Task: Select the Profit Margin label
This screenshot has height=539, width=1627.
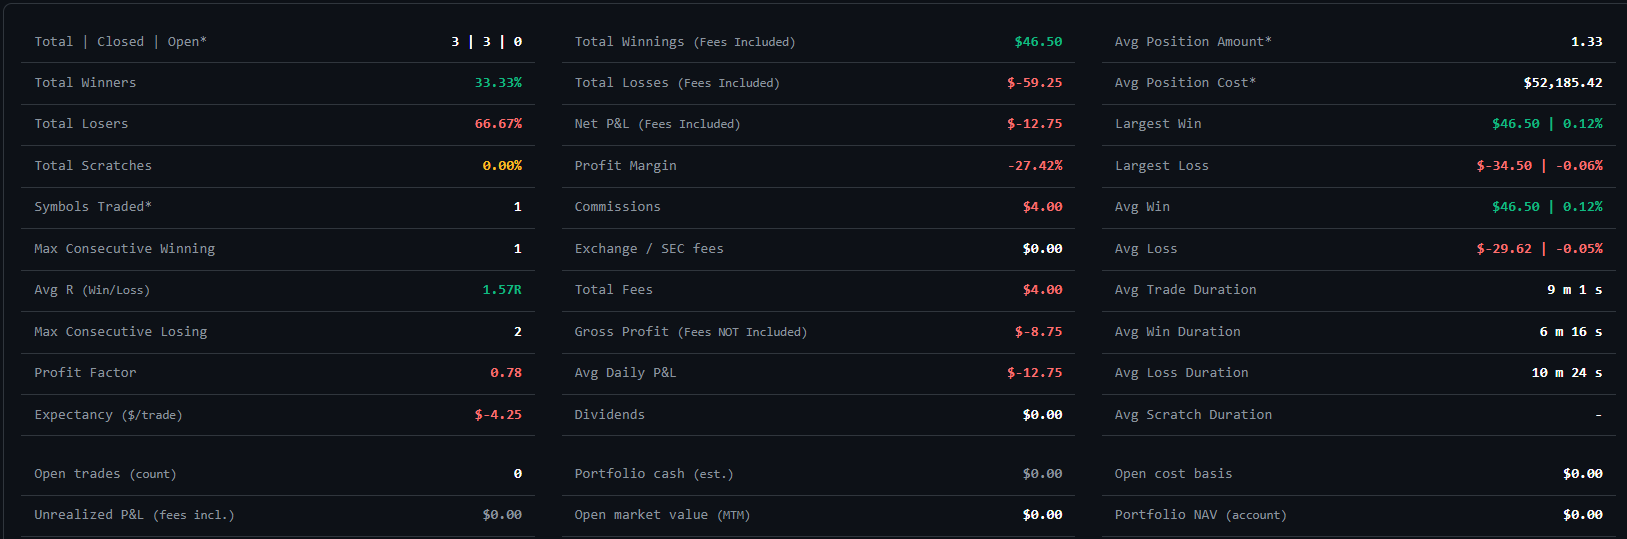Action: 625,166
